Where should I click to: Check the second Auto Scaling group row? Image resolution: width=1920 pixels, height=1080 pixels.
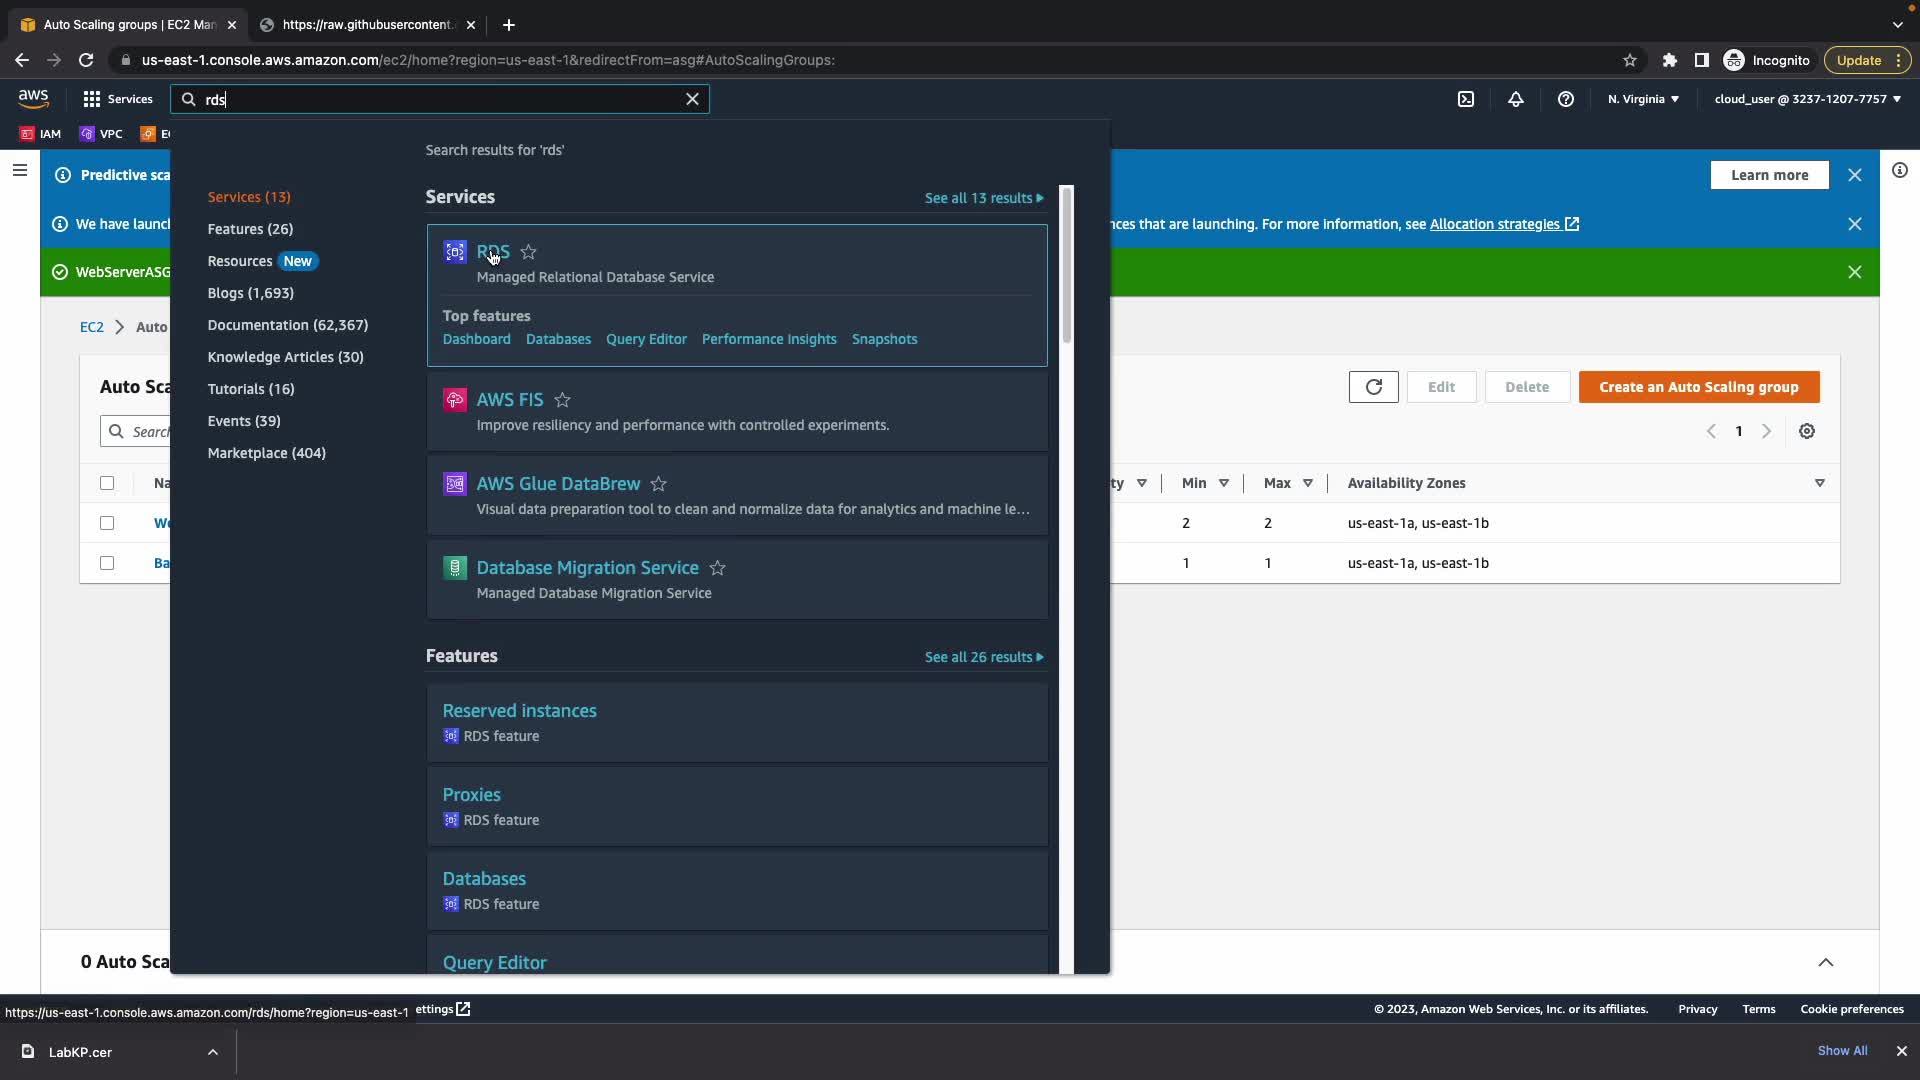click(x=107, y=563)
